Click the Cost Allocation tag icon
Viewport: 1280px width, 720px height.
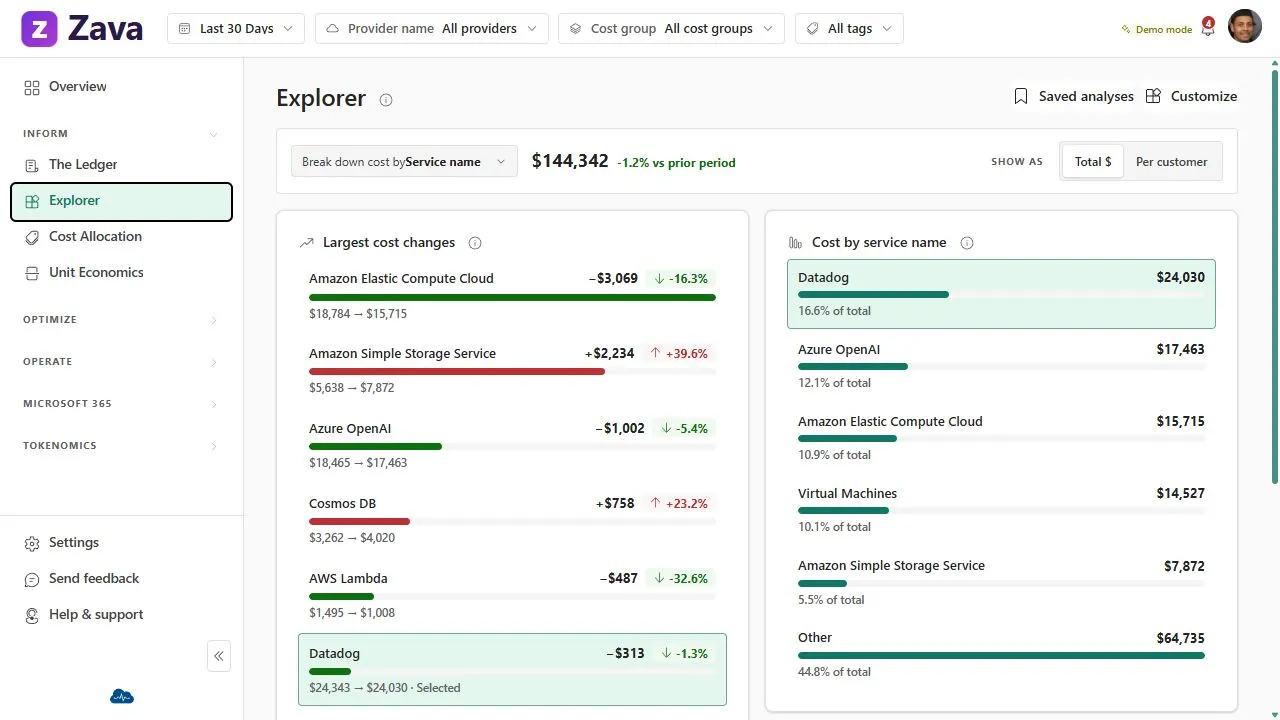(x=32, y=237)
